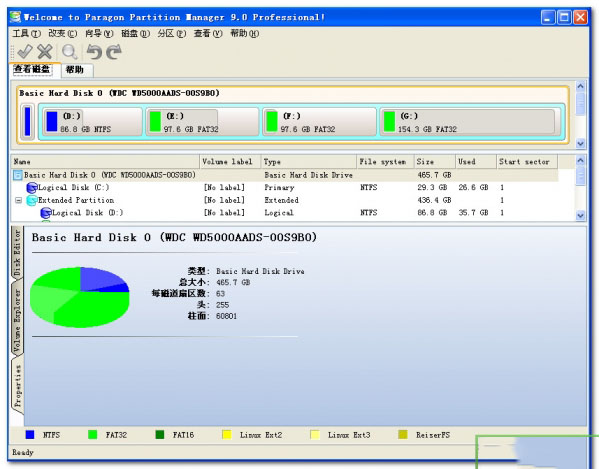Select the (G:) 154.3 GB FAT32 partition

(470, 121)
